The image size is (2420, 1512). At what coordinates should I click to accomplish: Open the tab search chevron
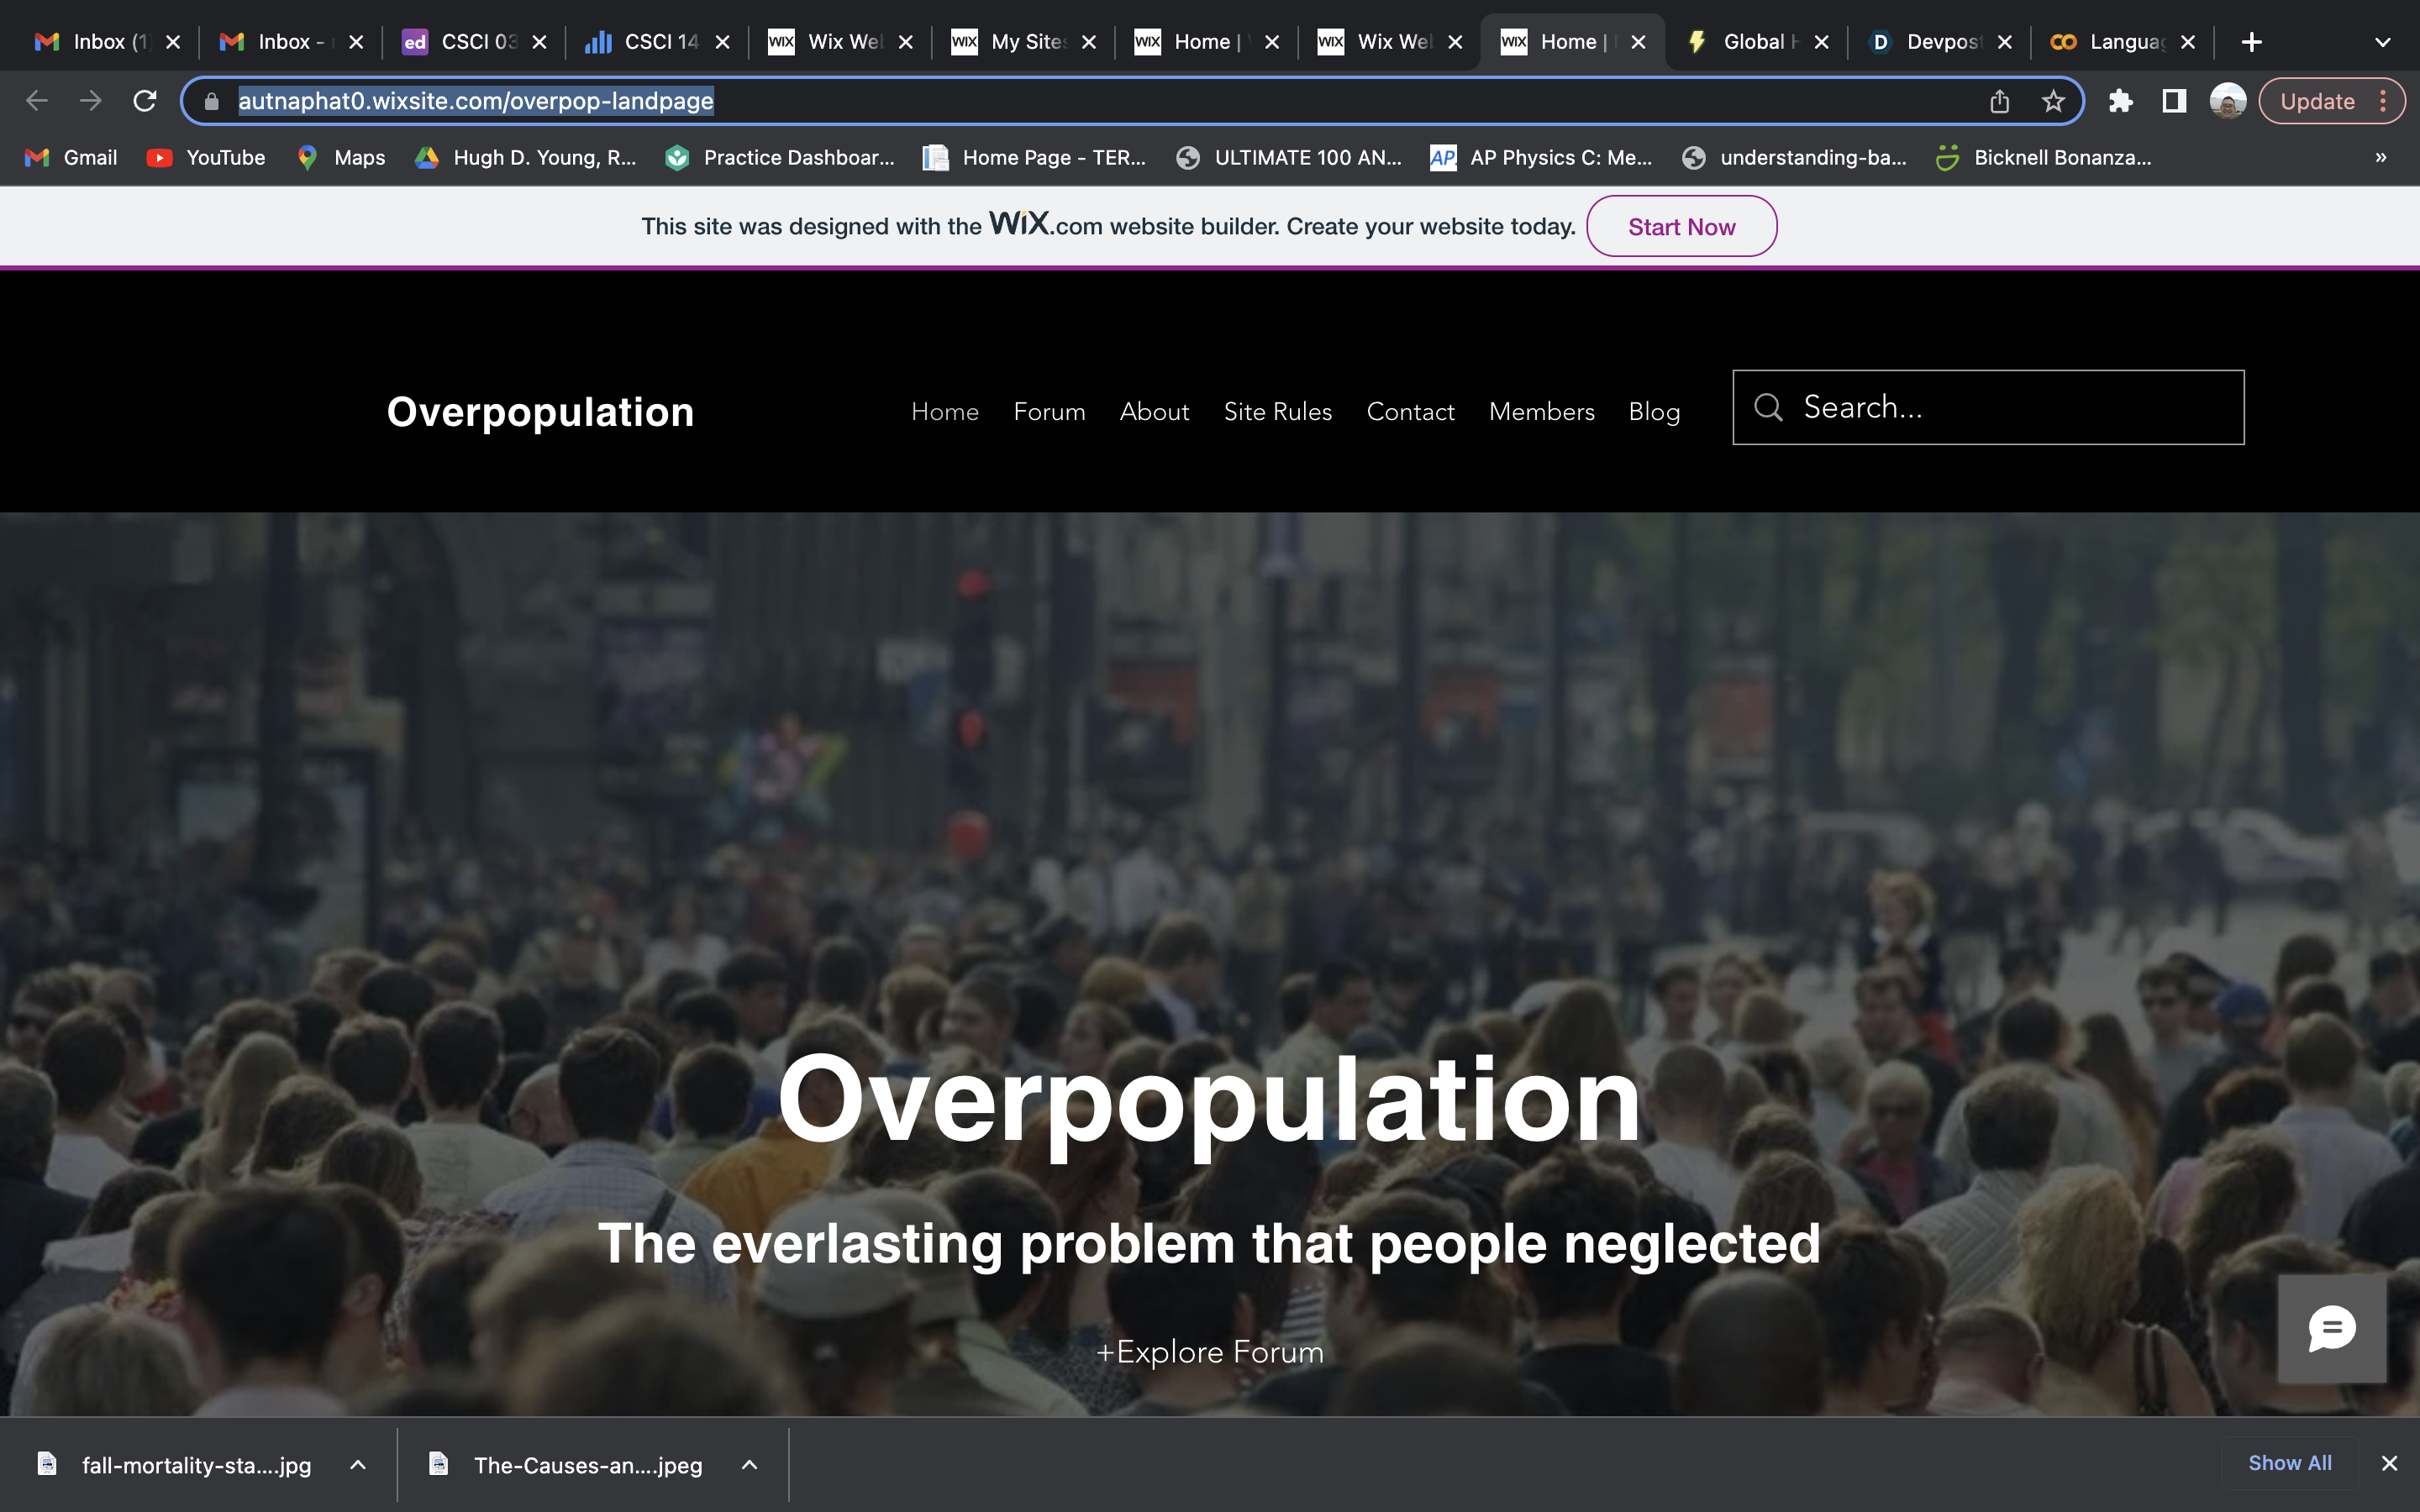2382,42
